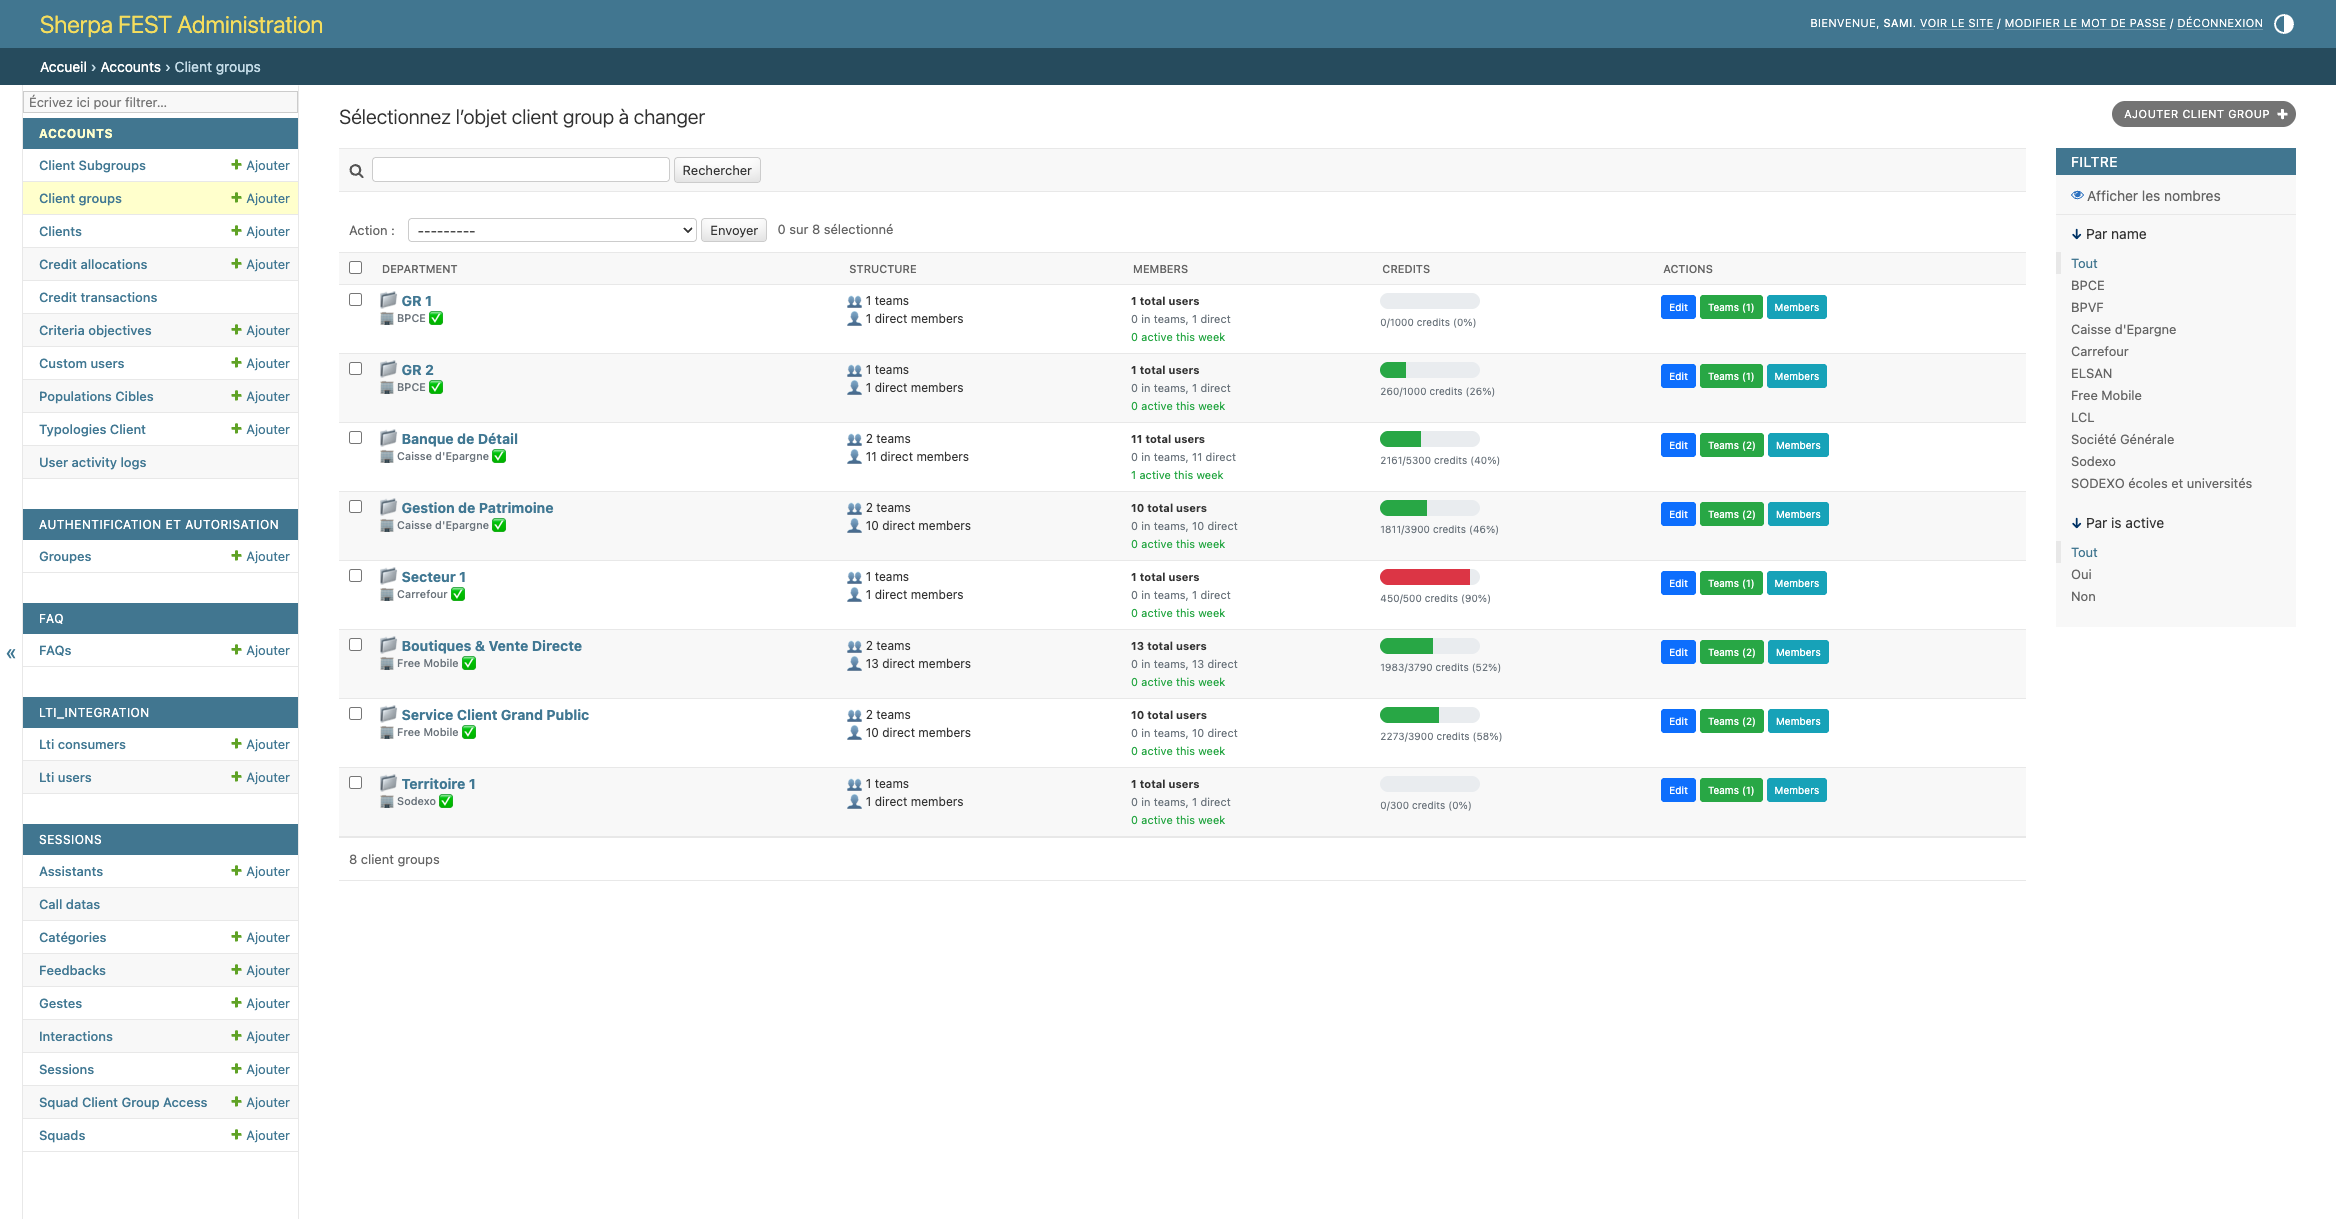Collapse the Par name filter section

(x=2108, y=234)
